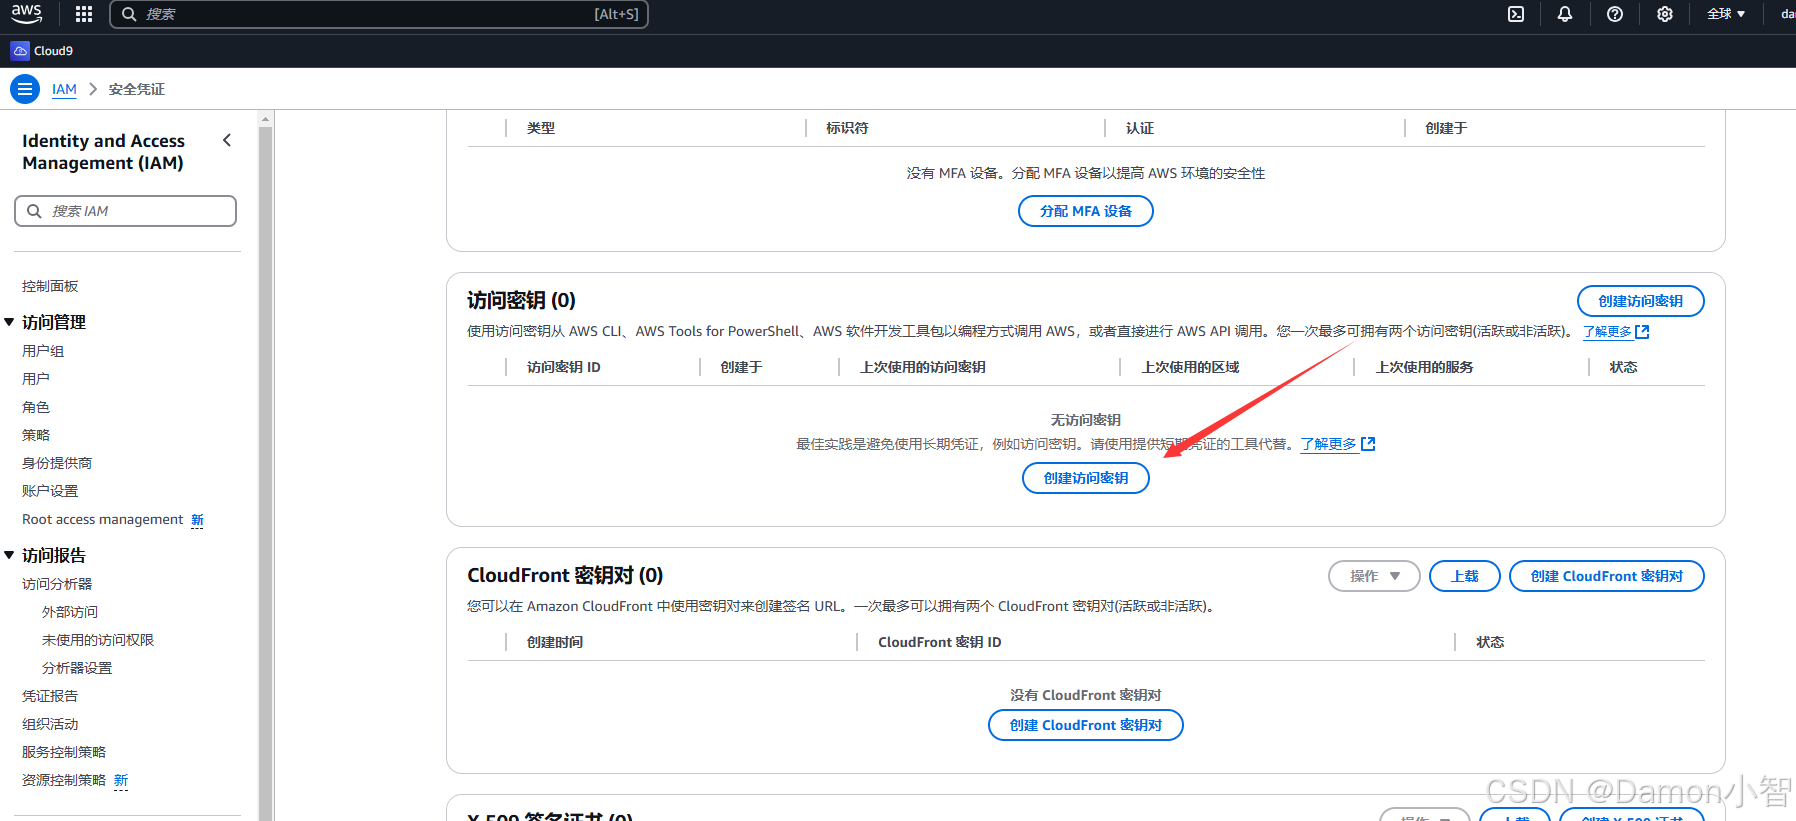This screenshot has height=821, width=1796.
Task: Click the 安全凭证 breadcrumb text
Action: (x=137, y=89)
